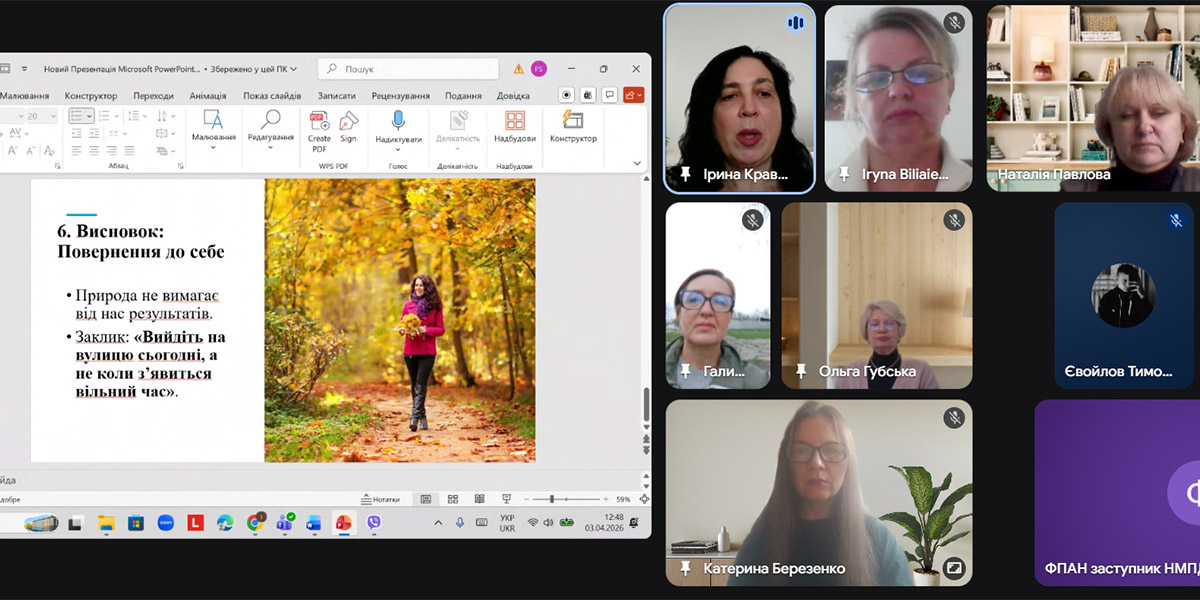This screenshot has width=1200, height=600.
Task: Click zoom in plus button
Action: [x=606, y=499]
